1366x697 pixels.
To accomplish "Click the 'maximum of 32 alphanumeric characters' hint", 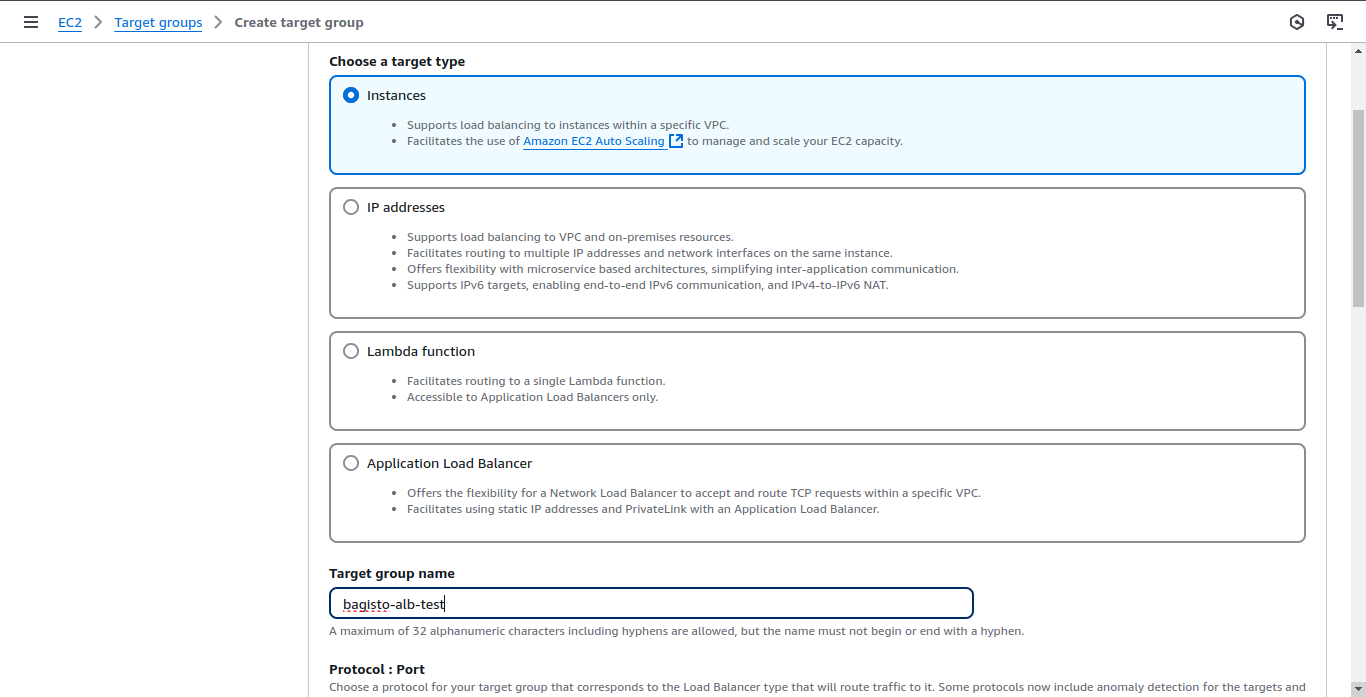I will click(x=677, y=631).
